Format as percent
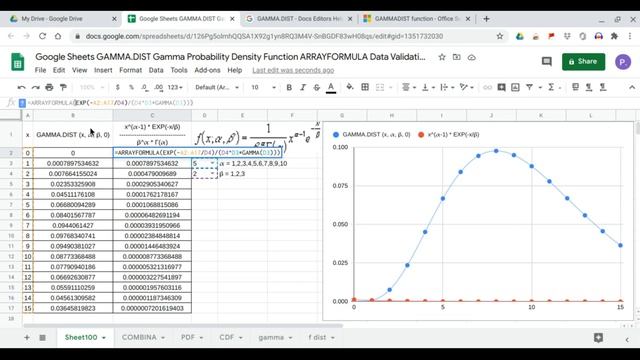 (x=131, y=87)
